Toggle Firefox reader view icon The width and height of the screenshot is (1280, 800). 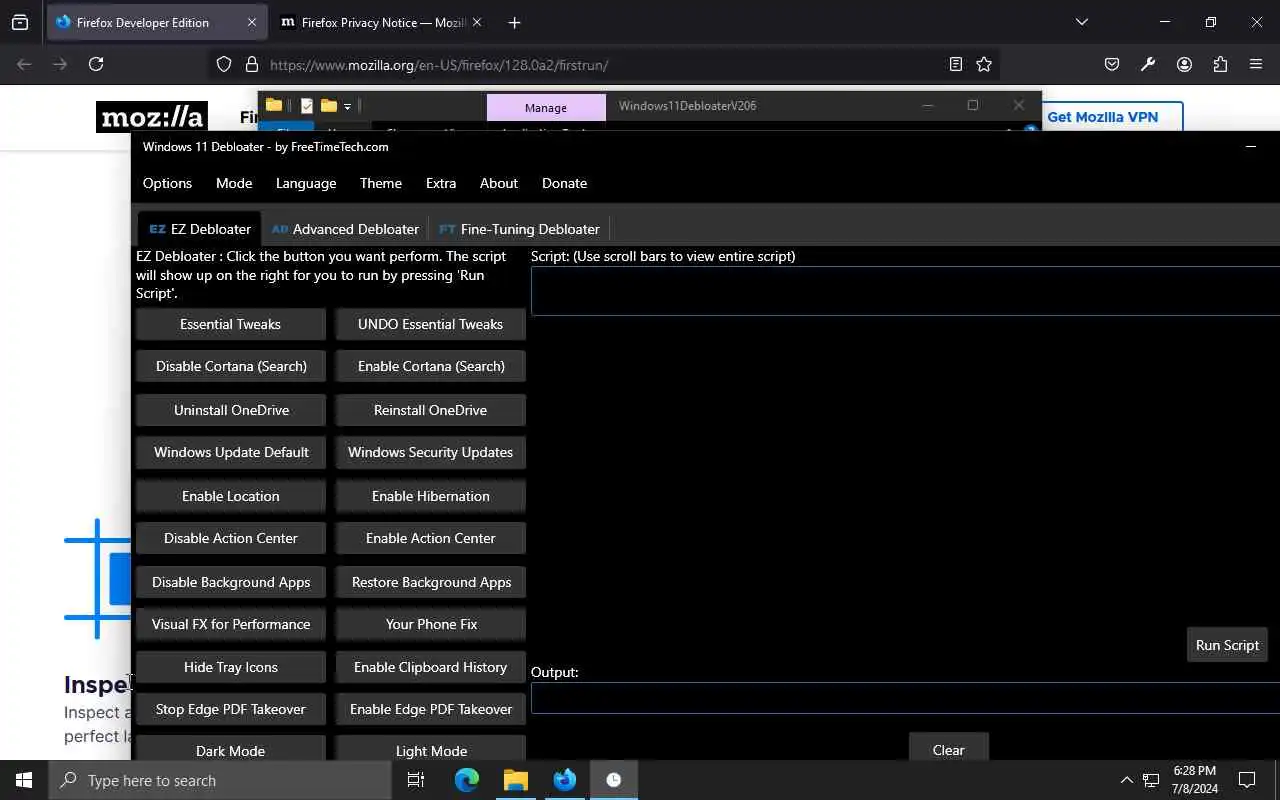tap(956, 64)
